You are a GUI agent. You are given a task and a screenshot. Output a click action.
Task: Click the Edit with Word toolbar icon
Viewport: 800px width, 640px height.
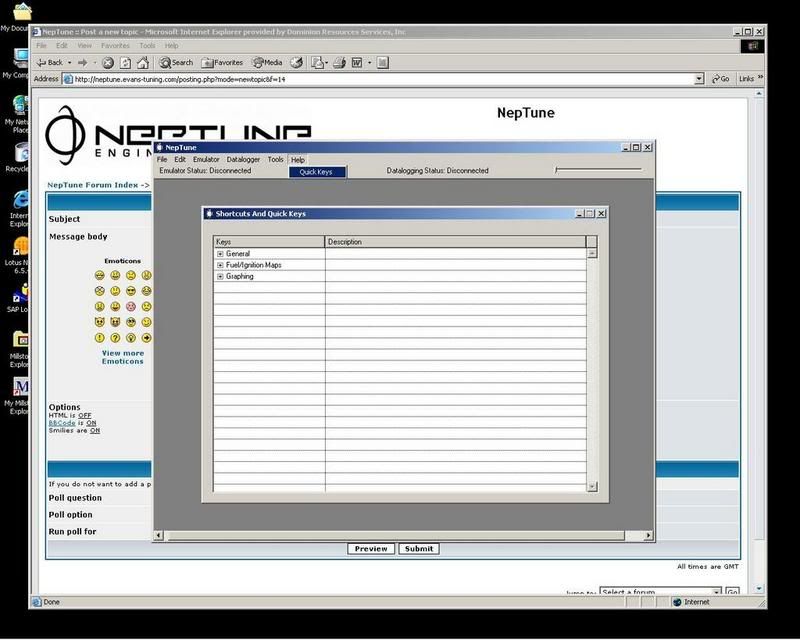357,63
